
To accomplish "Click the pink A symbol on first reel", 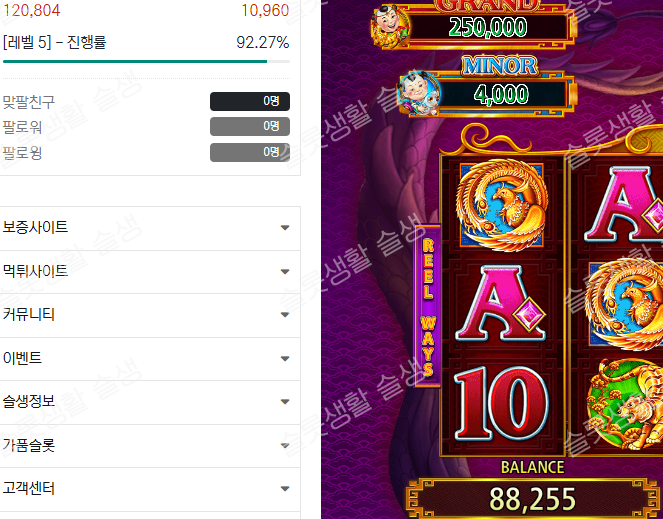I will tap(501, 303).
